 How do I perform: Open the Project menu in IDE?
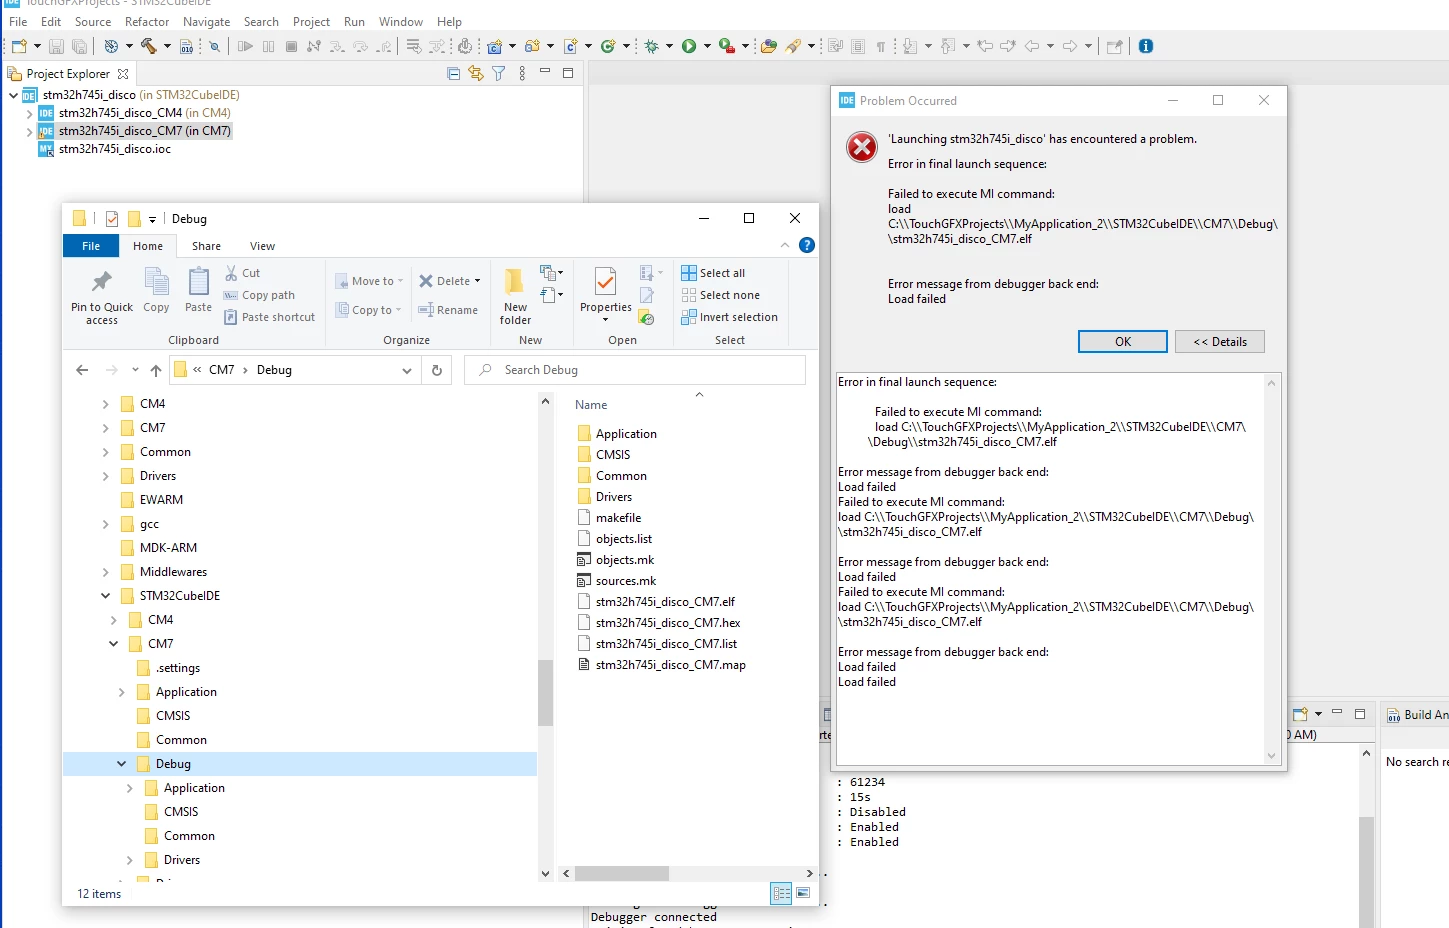[x=311, y=21]
